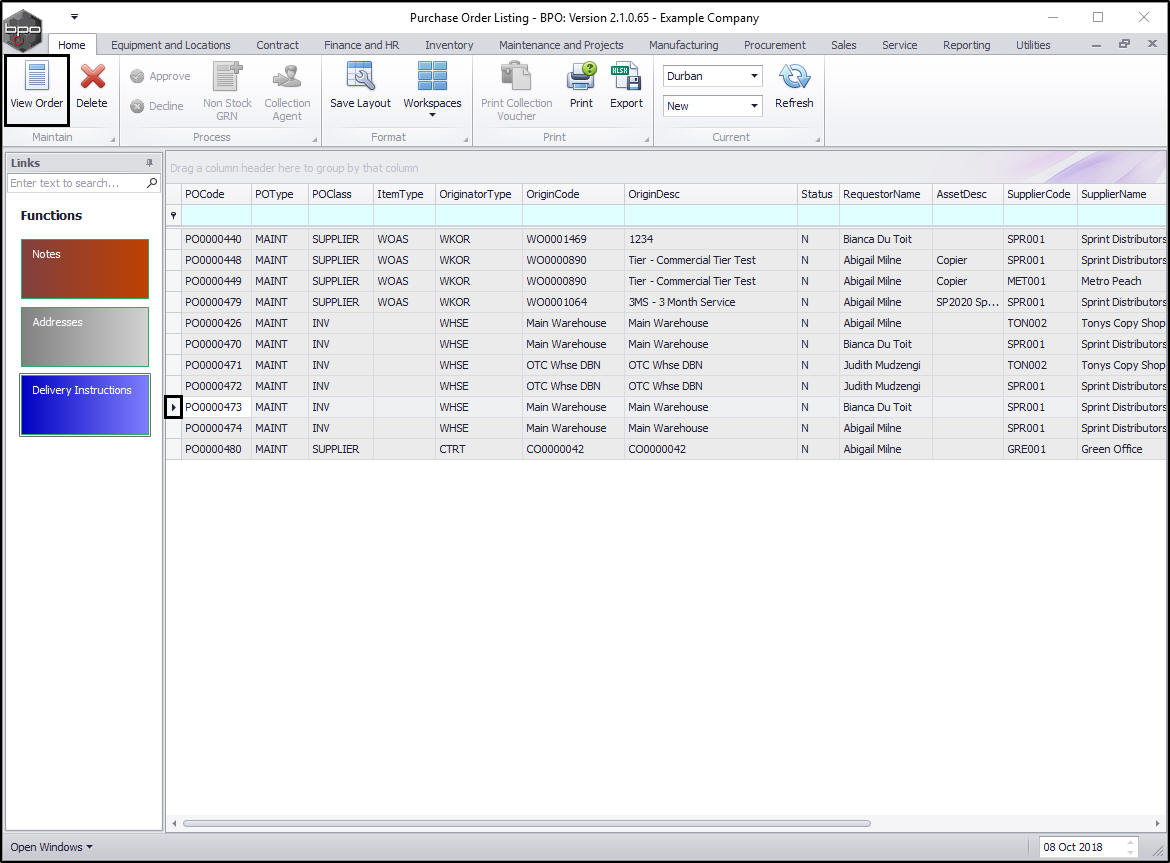
Task: Open the Sales tab
Action: pyautogui.click(x=844, y=45)
